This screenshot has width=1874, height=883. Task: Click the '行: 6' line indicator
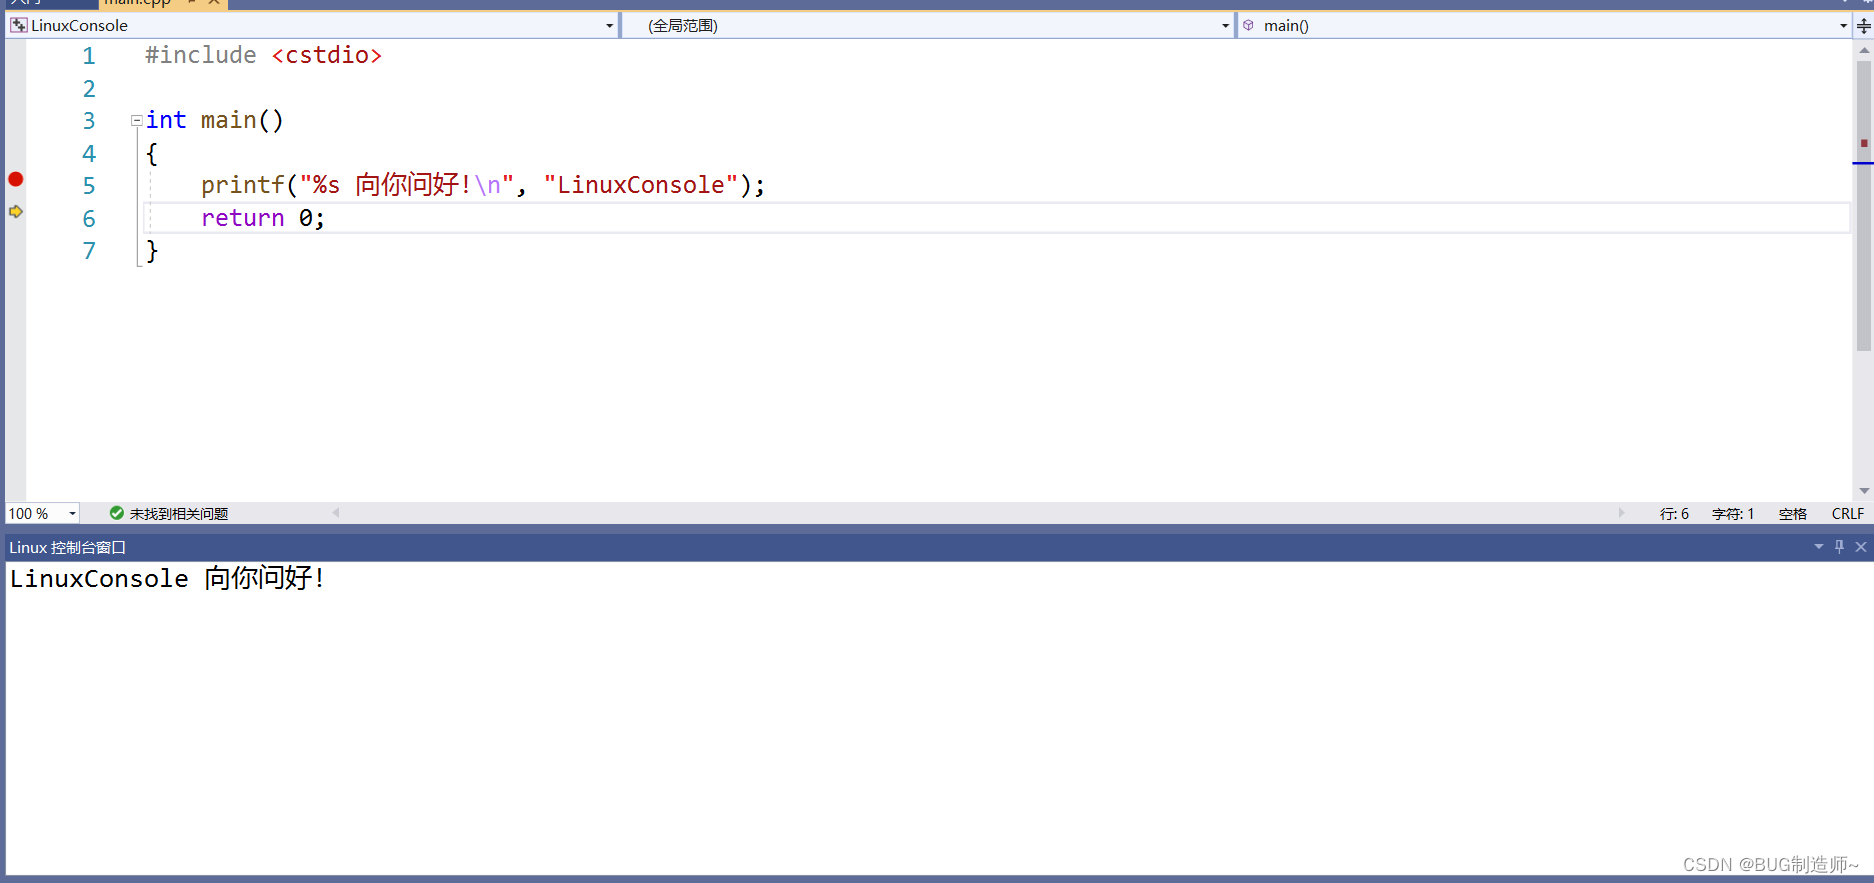(x=1674, y=514)
